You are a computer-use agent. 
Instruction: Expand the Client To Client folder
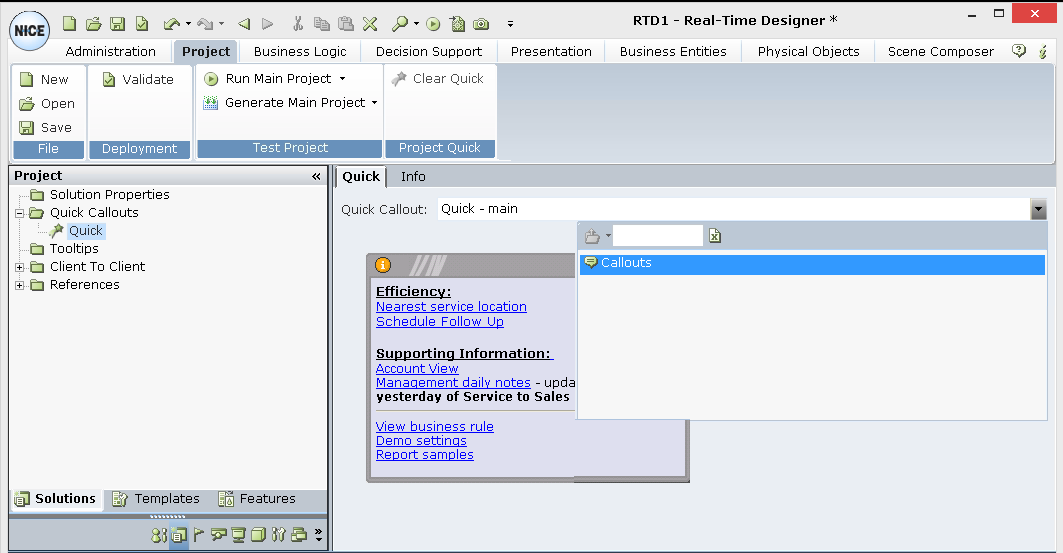(20, 267)
